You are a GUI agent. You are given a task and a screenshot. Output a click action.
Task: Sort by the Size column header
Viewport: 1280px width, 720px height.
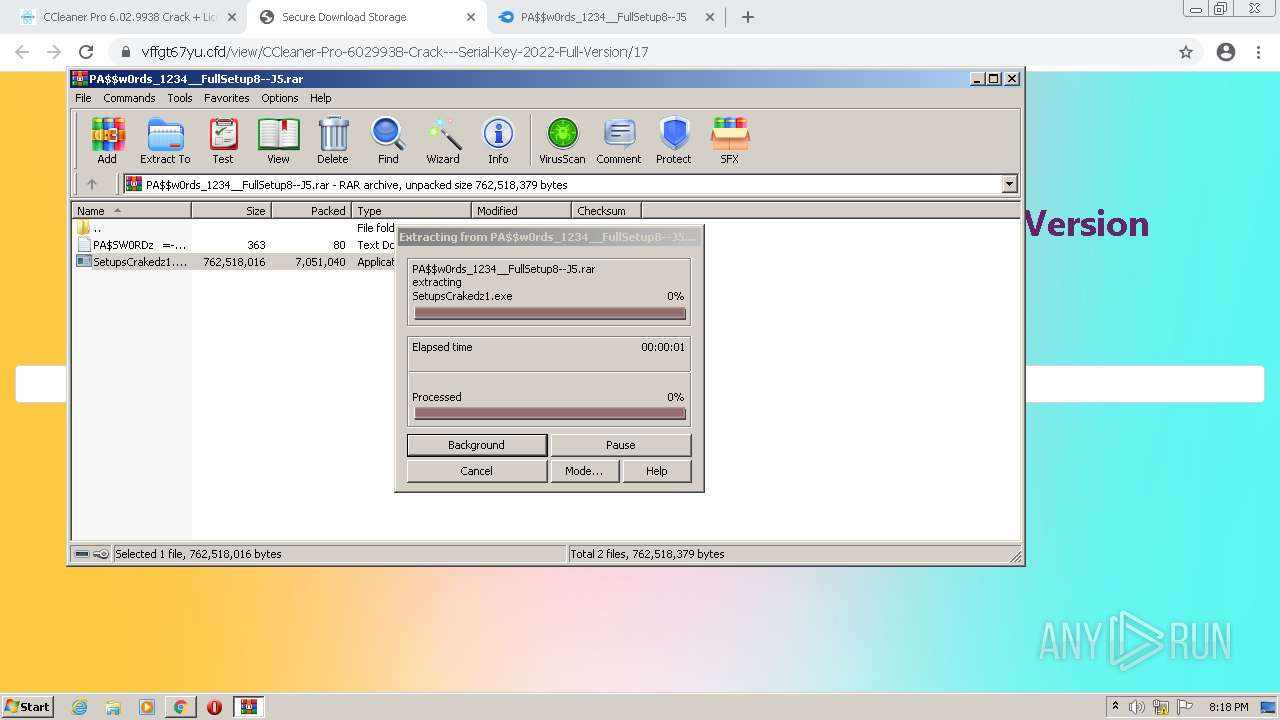(231, 211)
